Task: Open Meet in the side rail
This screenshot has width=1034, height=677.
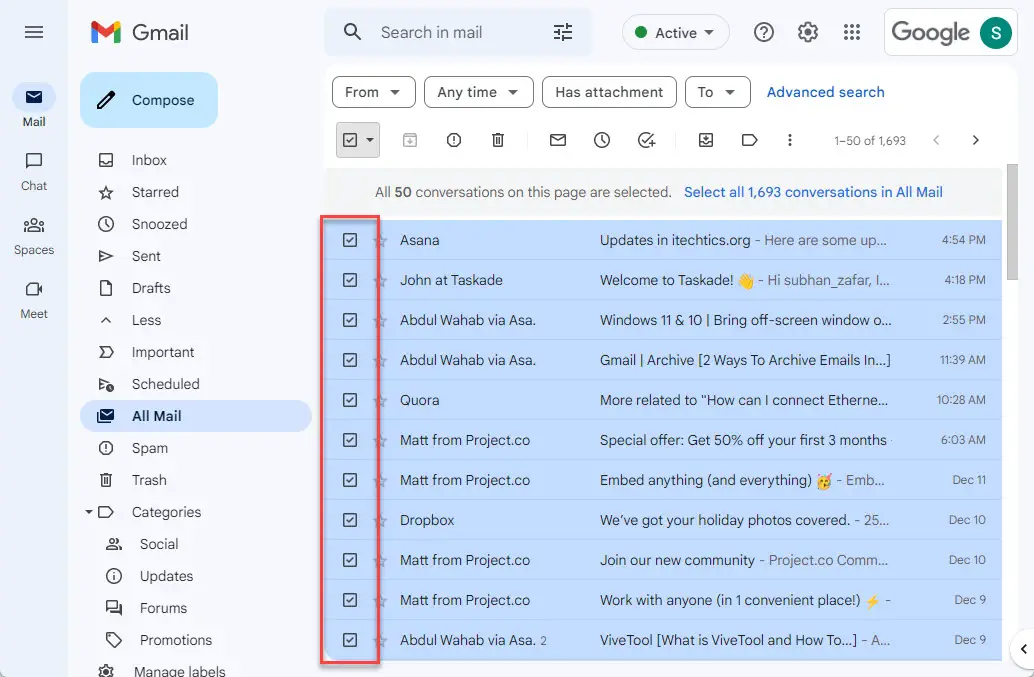Action: point(34,299)
